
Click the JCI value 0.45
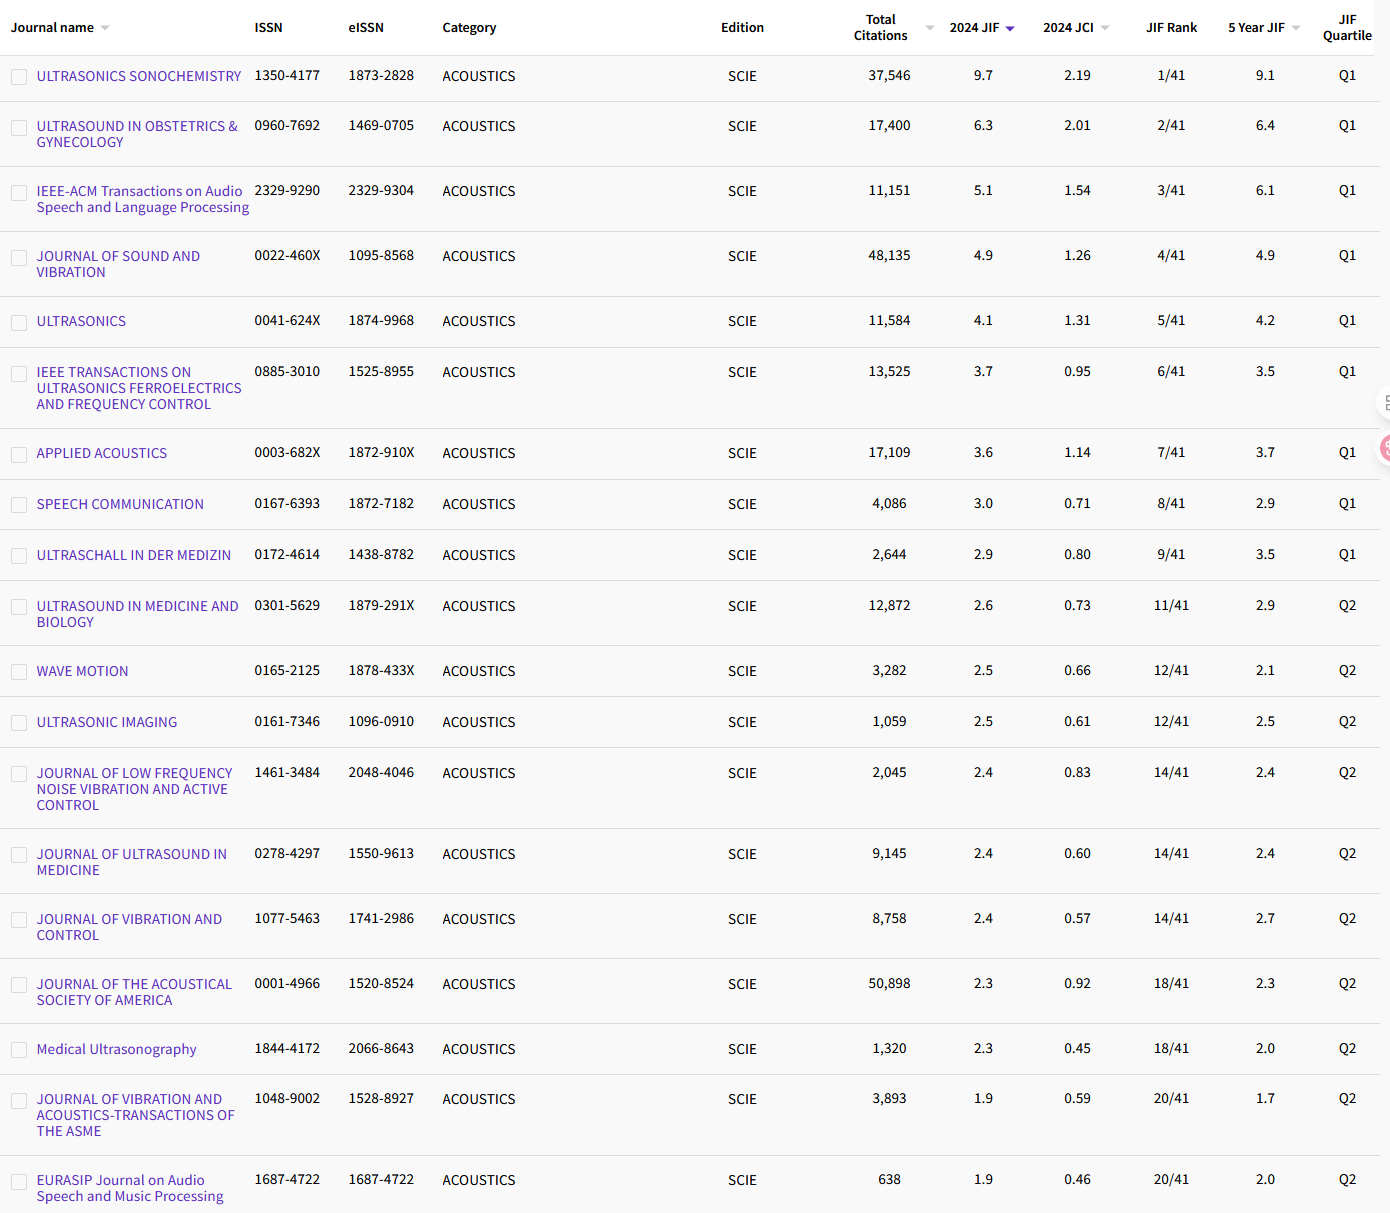(x=1077, y=1048)
